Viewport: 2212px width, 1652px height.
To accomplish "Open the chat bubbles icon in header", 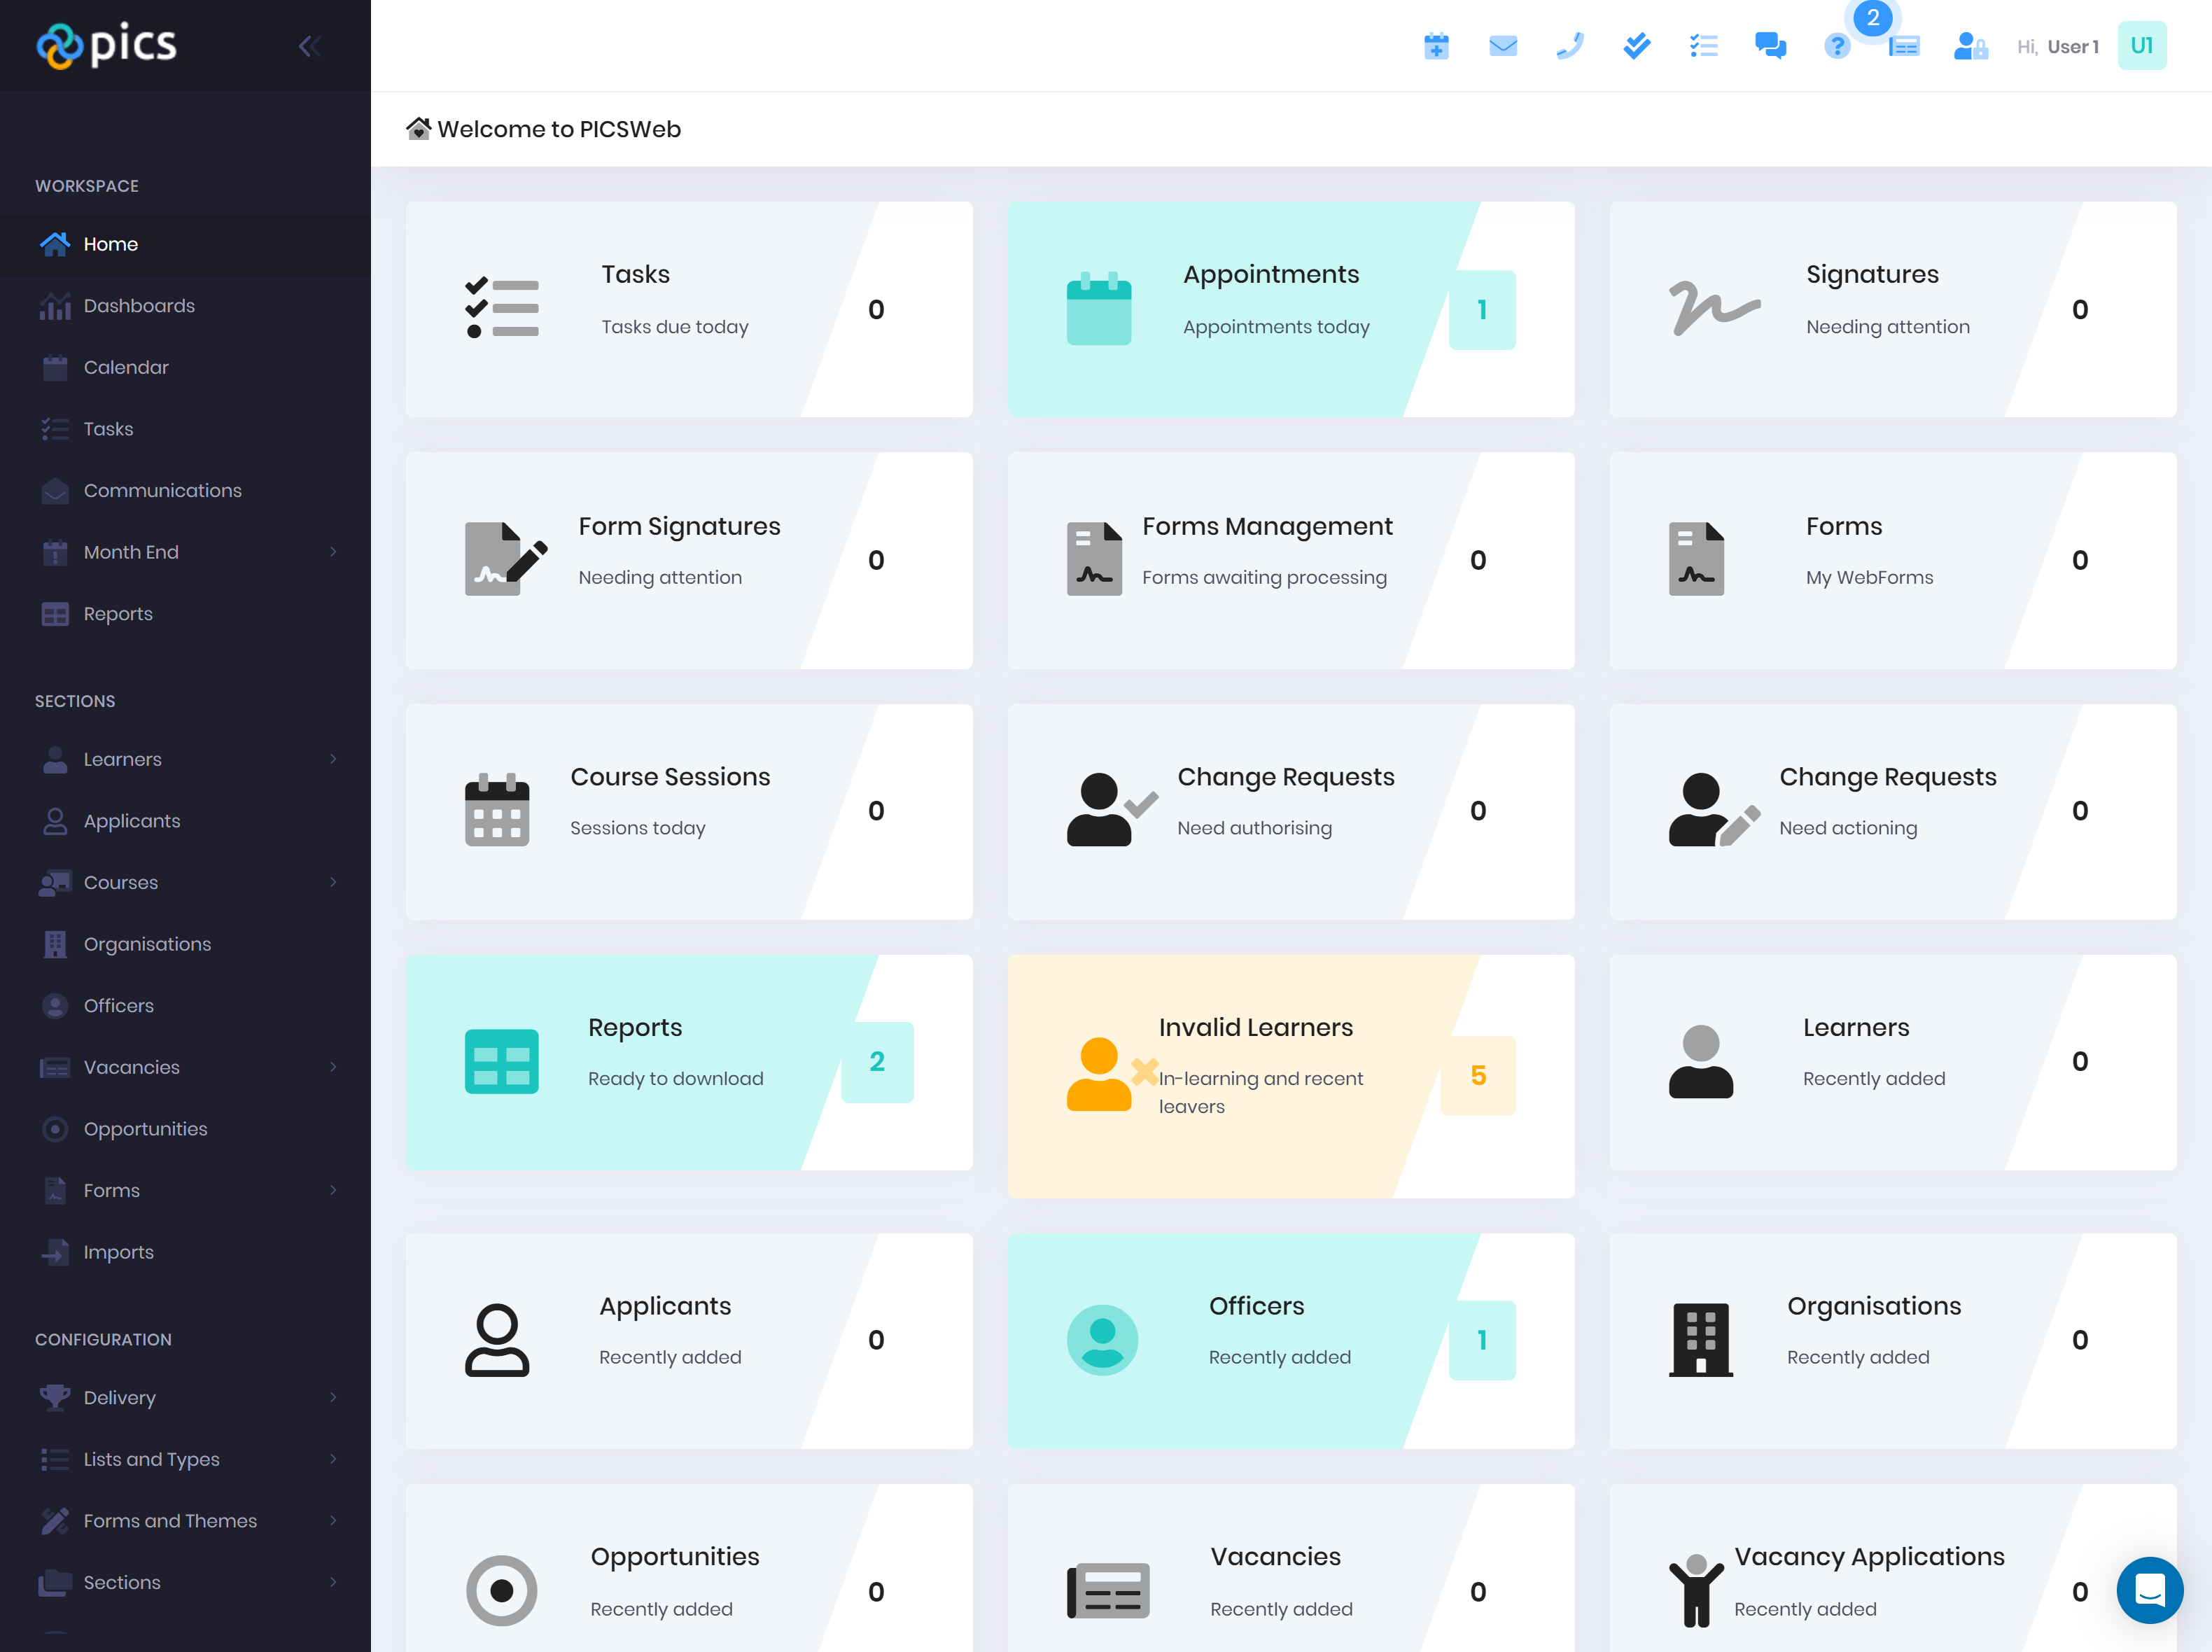I will tap(1770, 46).
